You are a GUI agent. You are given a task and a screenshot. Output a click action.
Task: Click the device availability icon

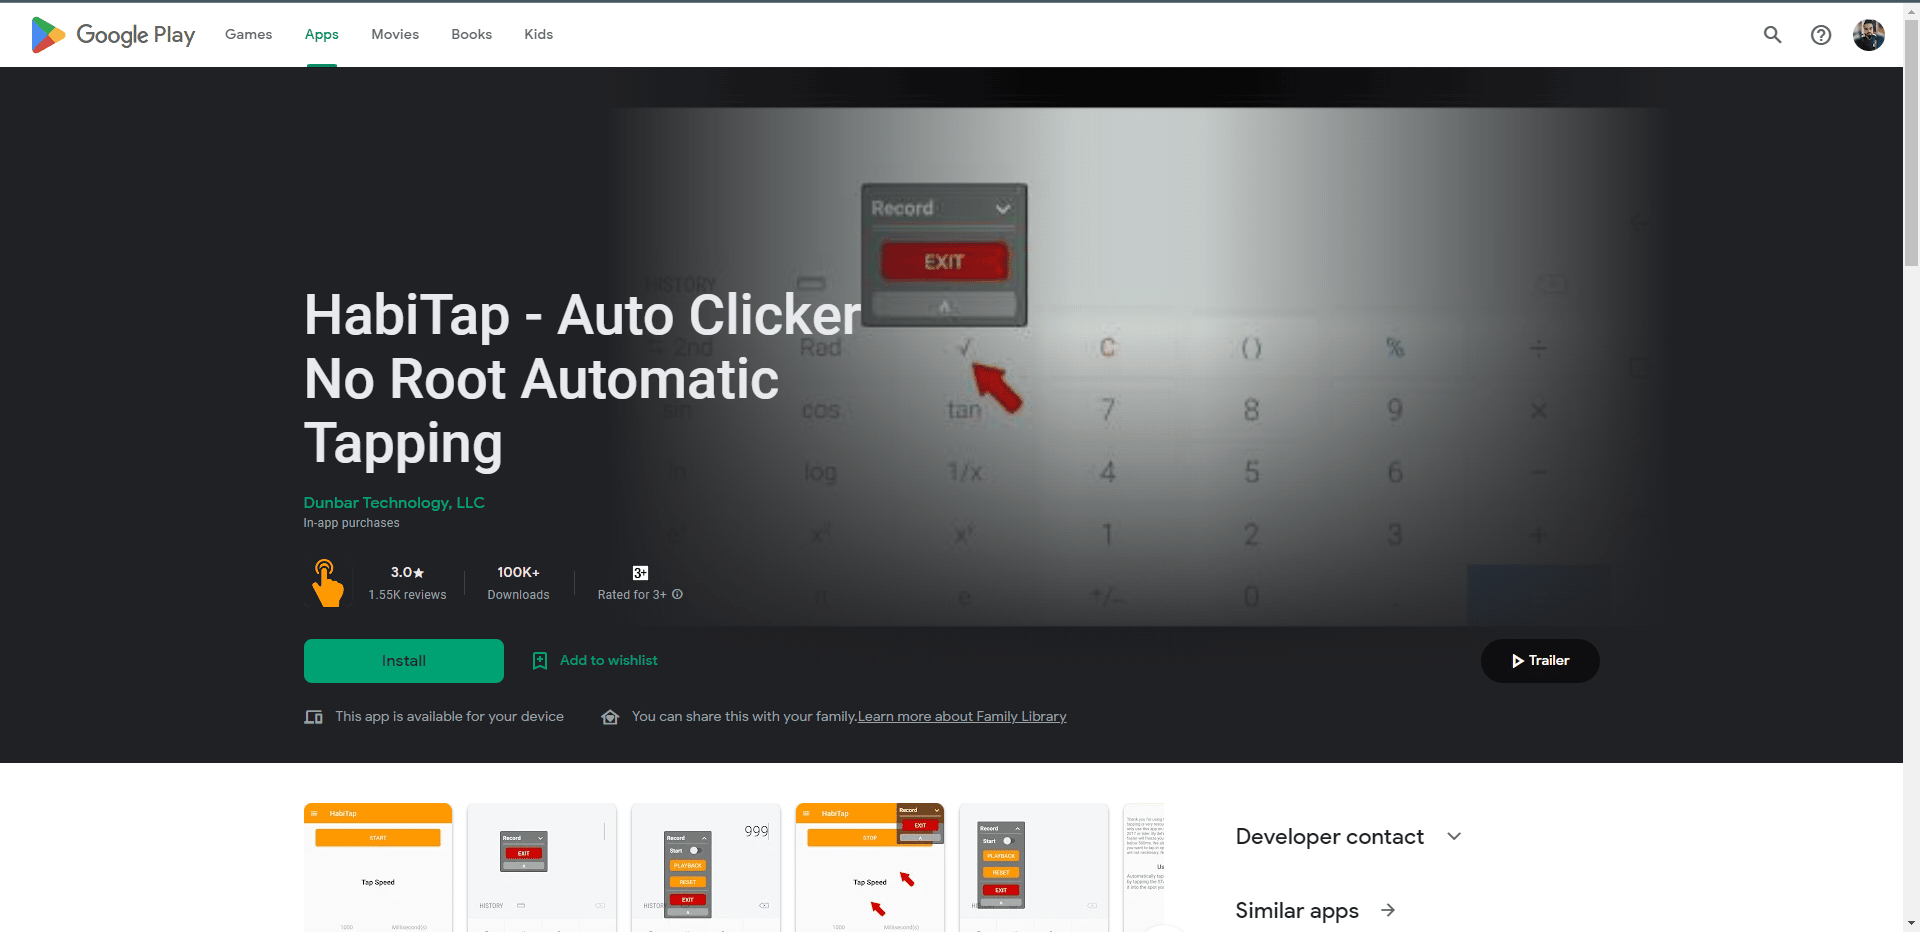tap(313, 717)
